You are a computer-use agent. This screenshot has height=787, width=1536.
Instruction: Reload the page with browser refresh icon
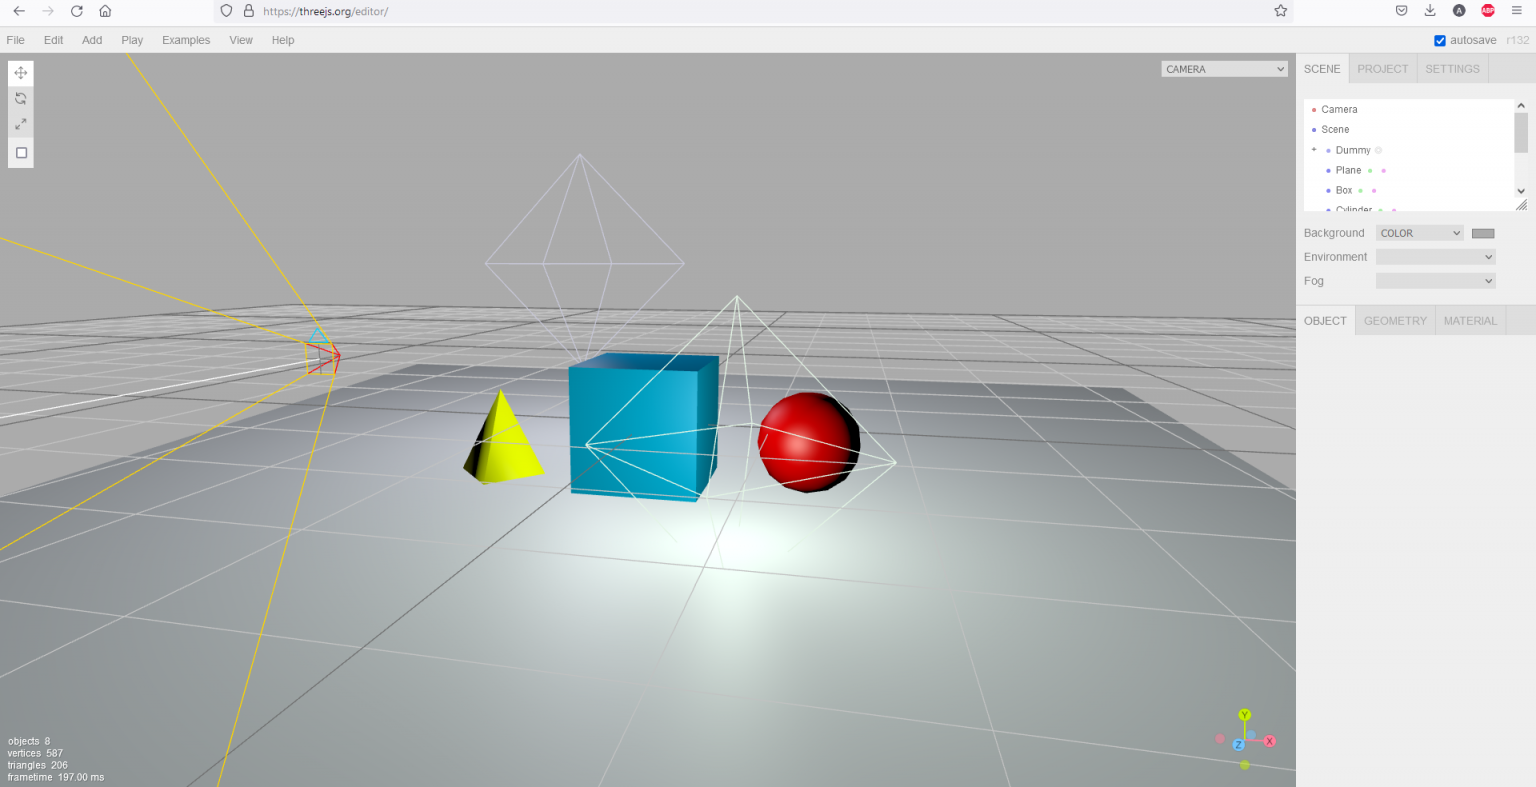pos(76,11)
